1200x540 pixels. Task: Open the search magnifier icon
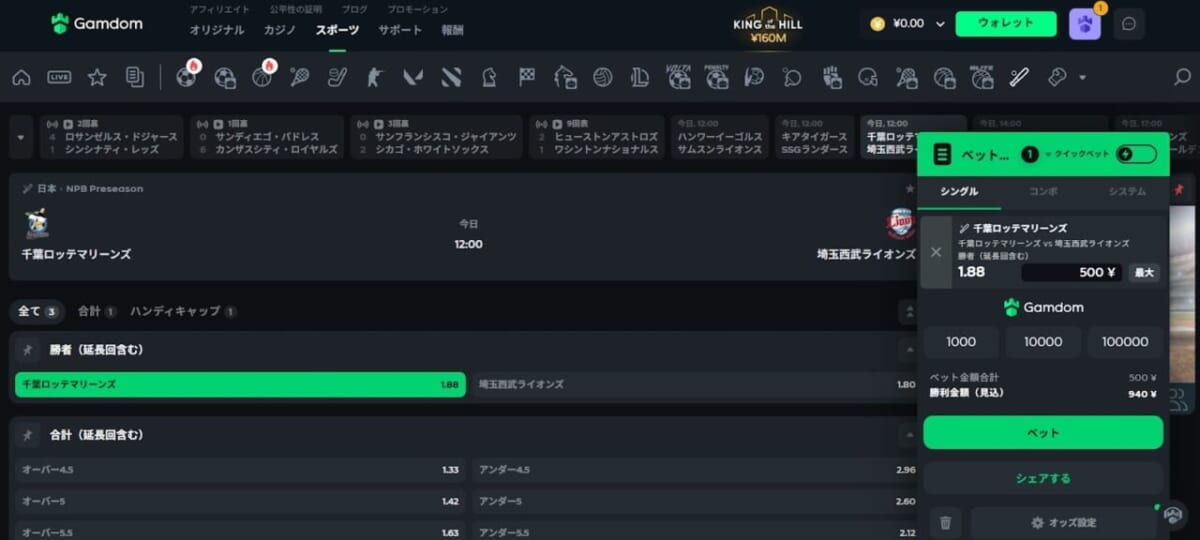point(1182,77)
